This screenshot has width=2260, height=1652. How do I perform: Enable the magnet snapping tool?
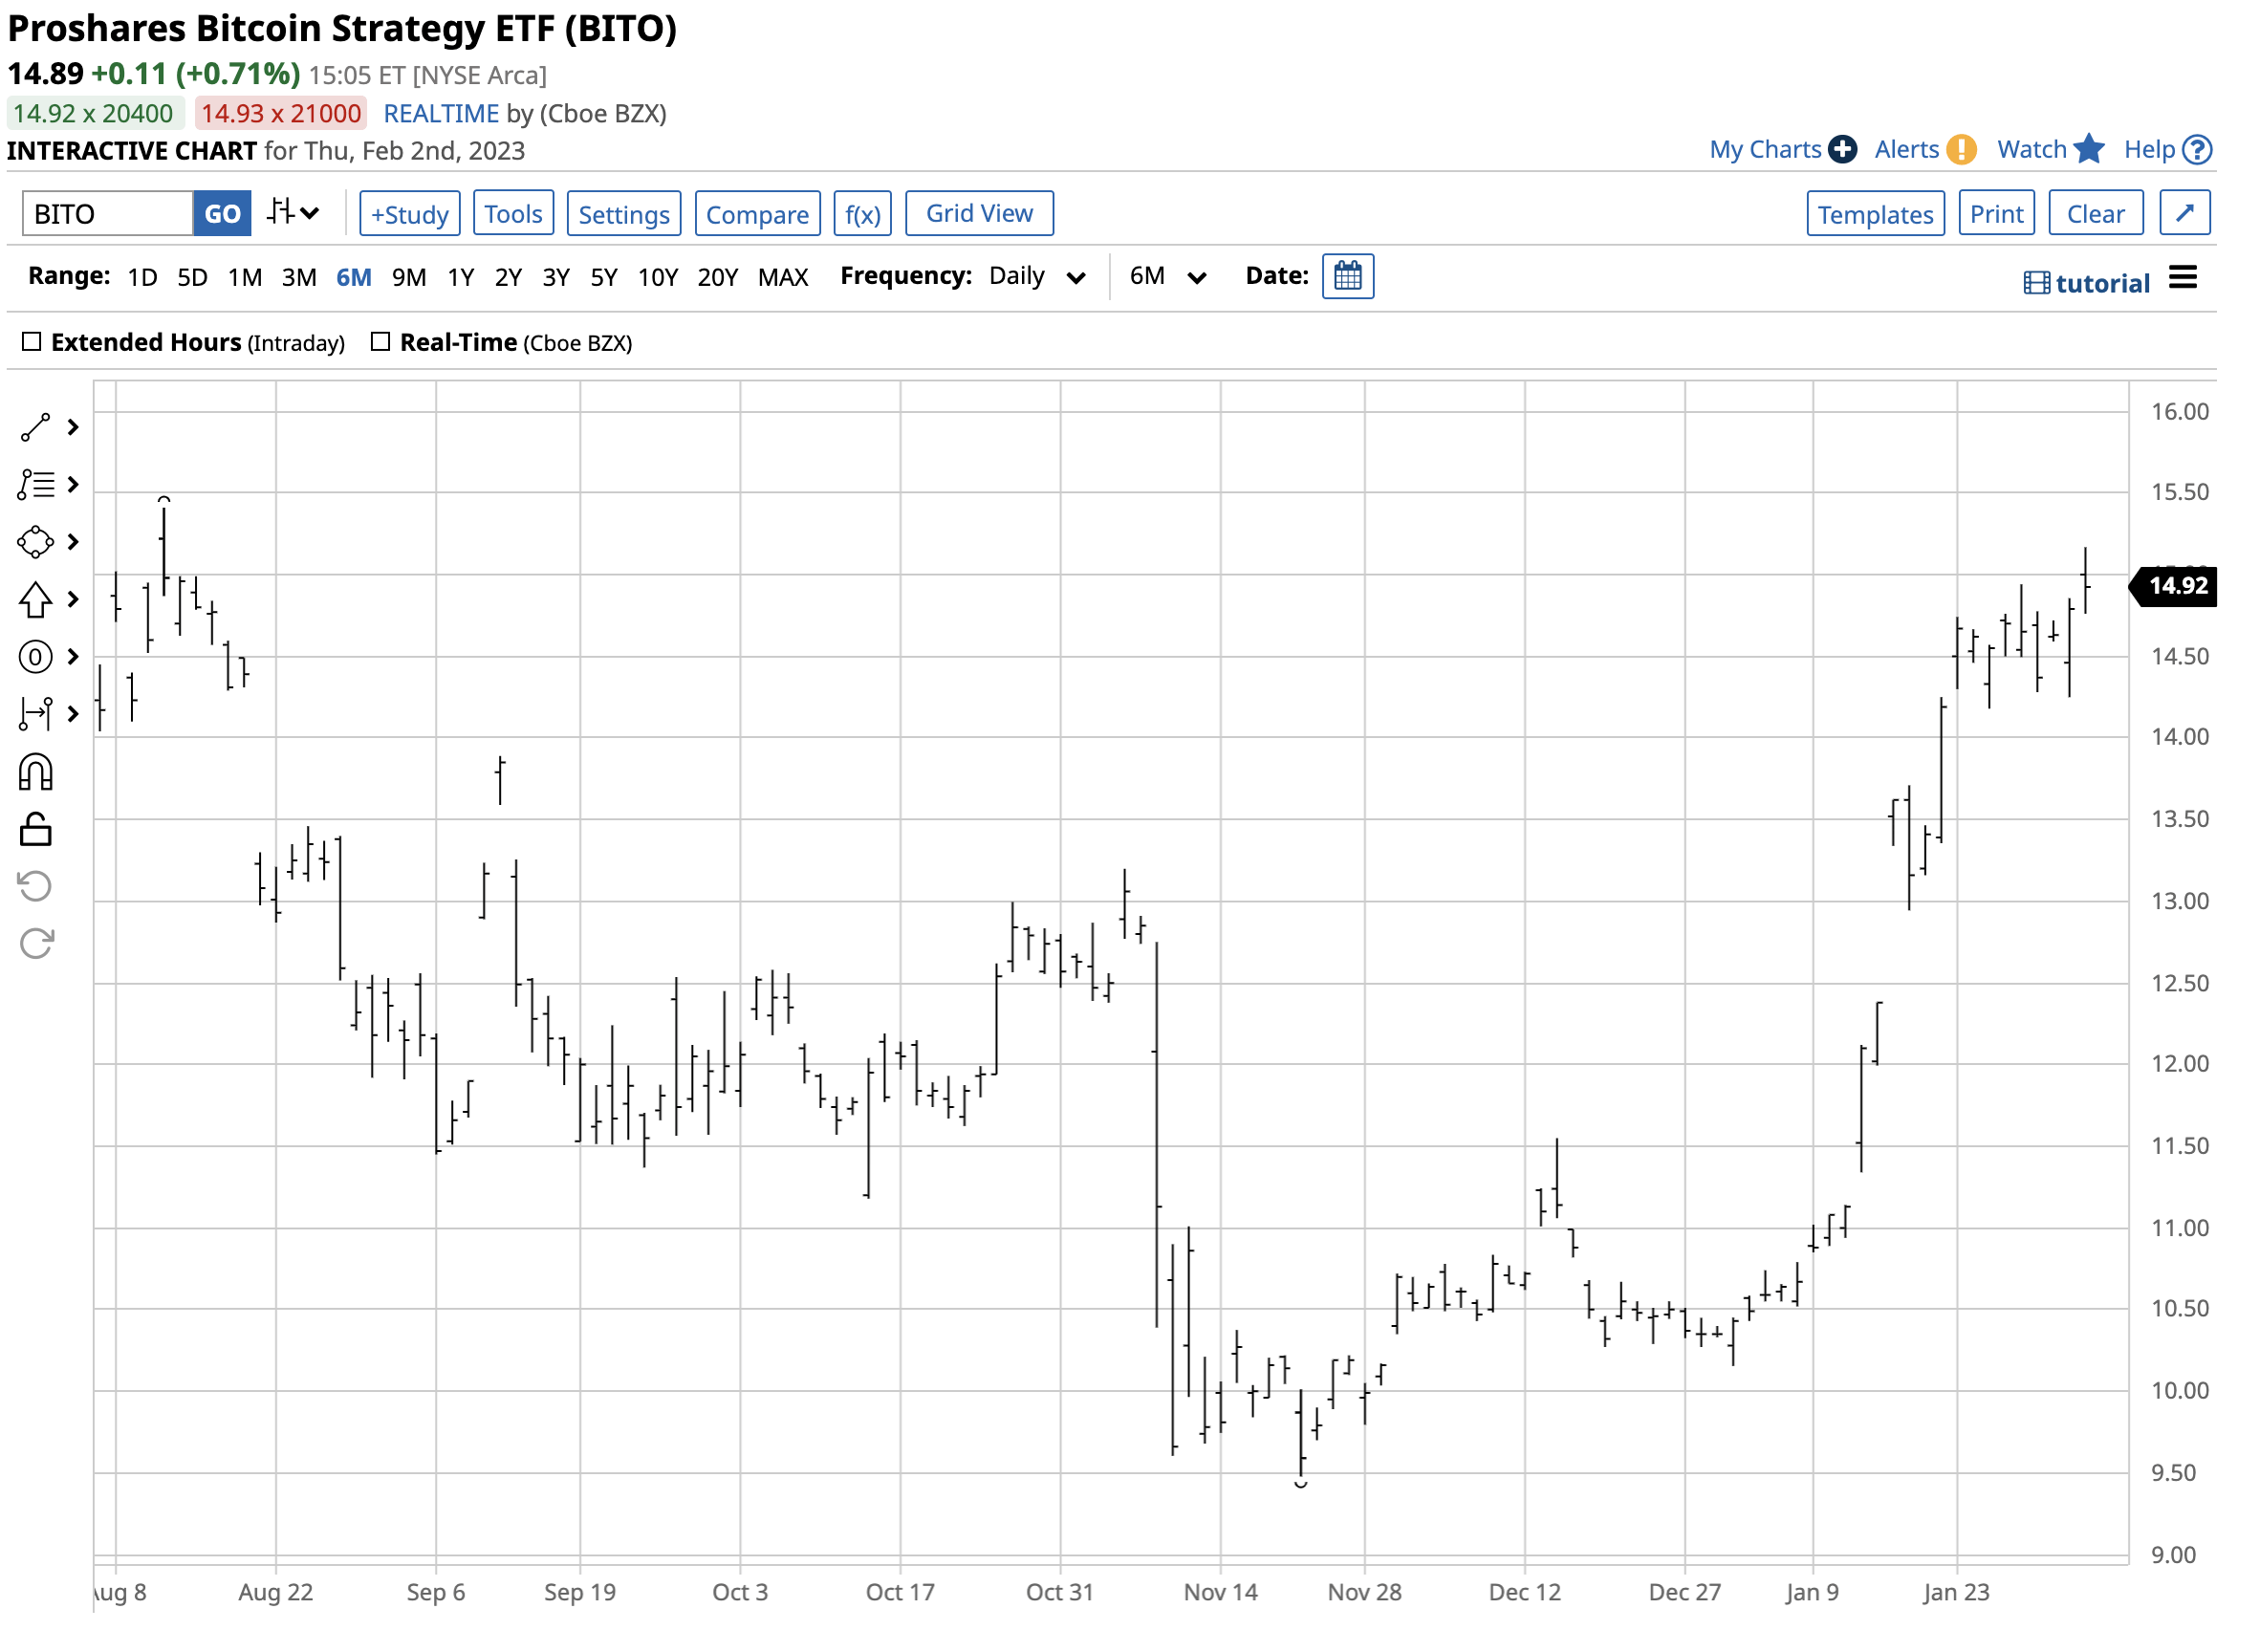pos(35,771)
